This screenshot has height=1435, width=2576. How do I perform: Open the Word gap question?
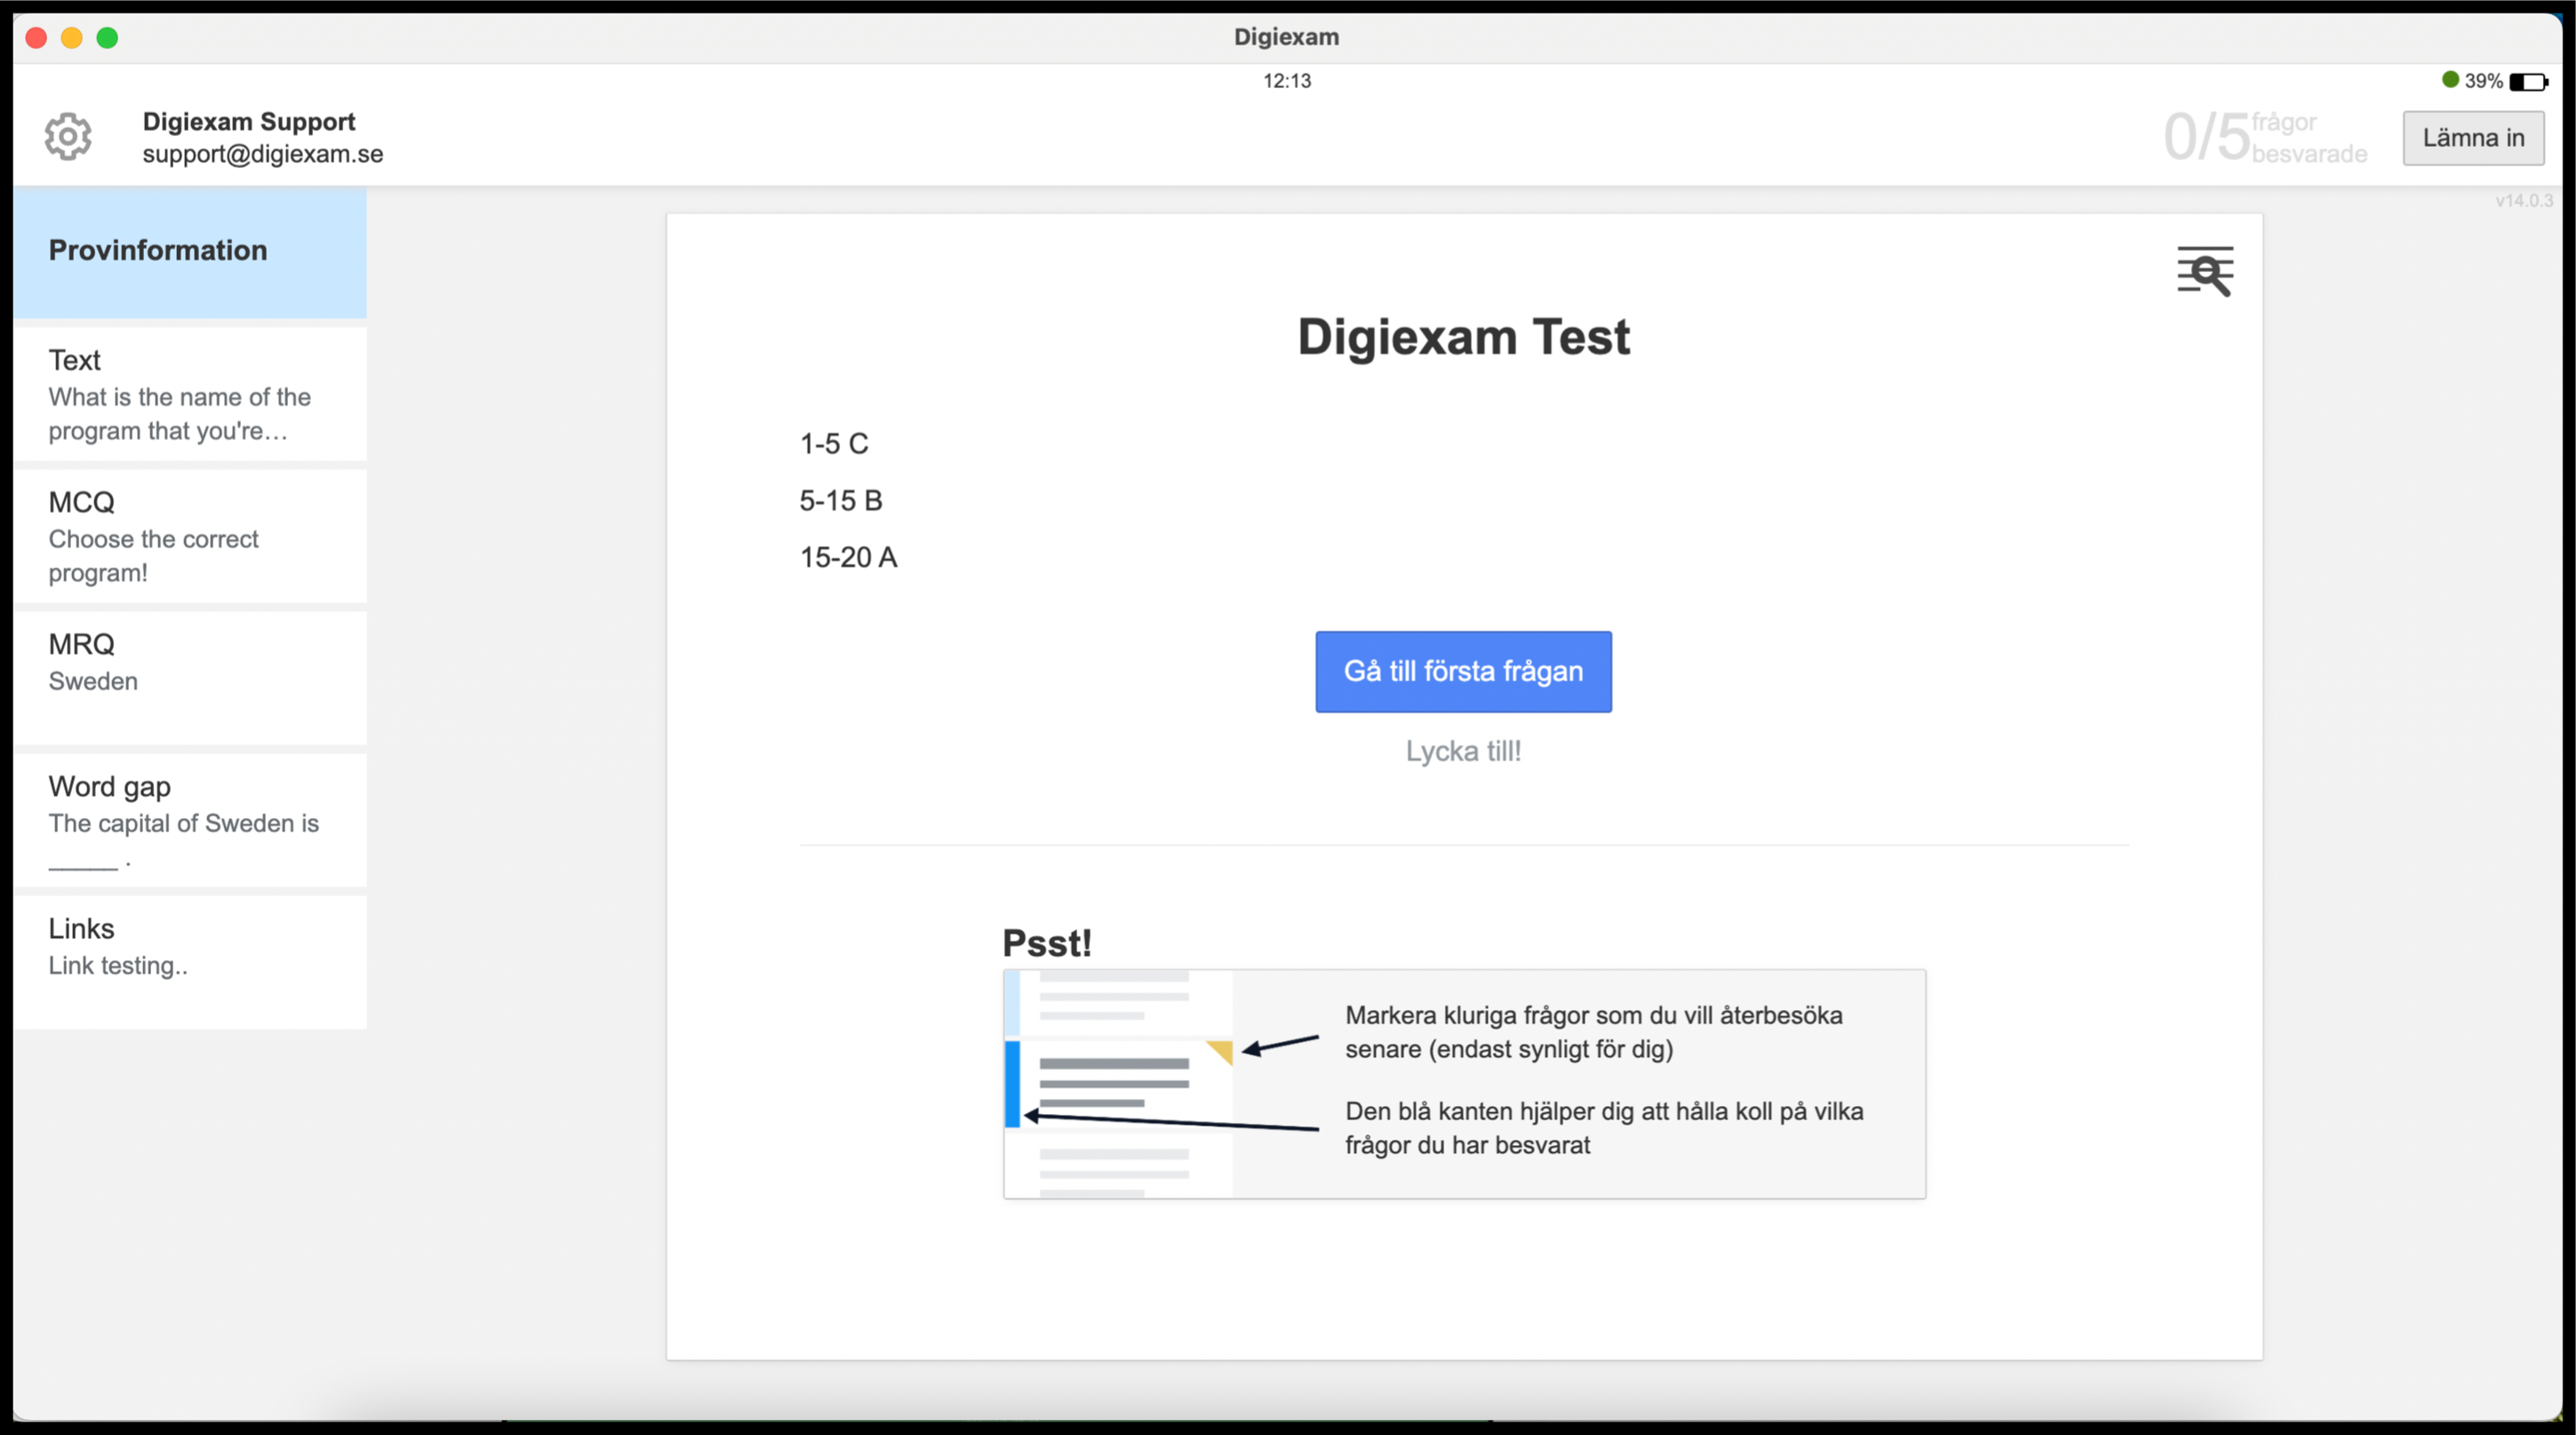click(x=190, y=820)
